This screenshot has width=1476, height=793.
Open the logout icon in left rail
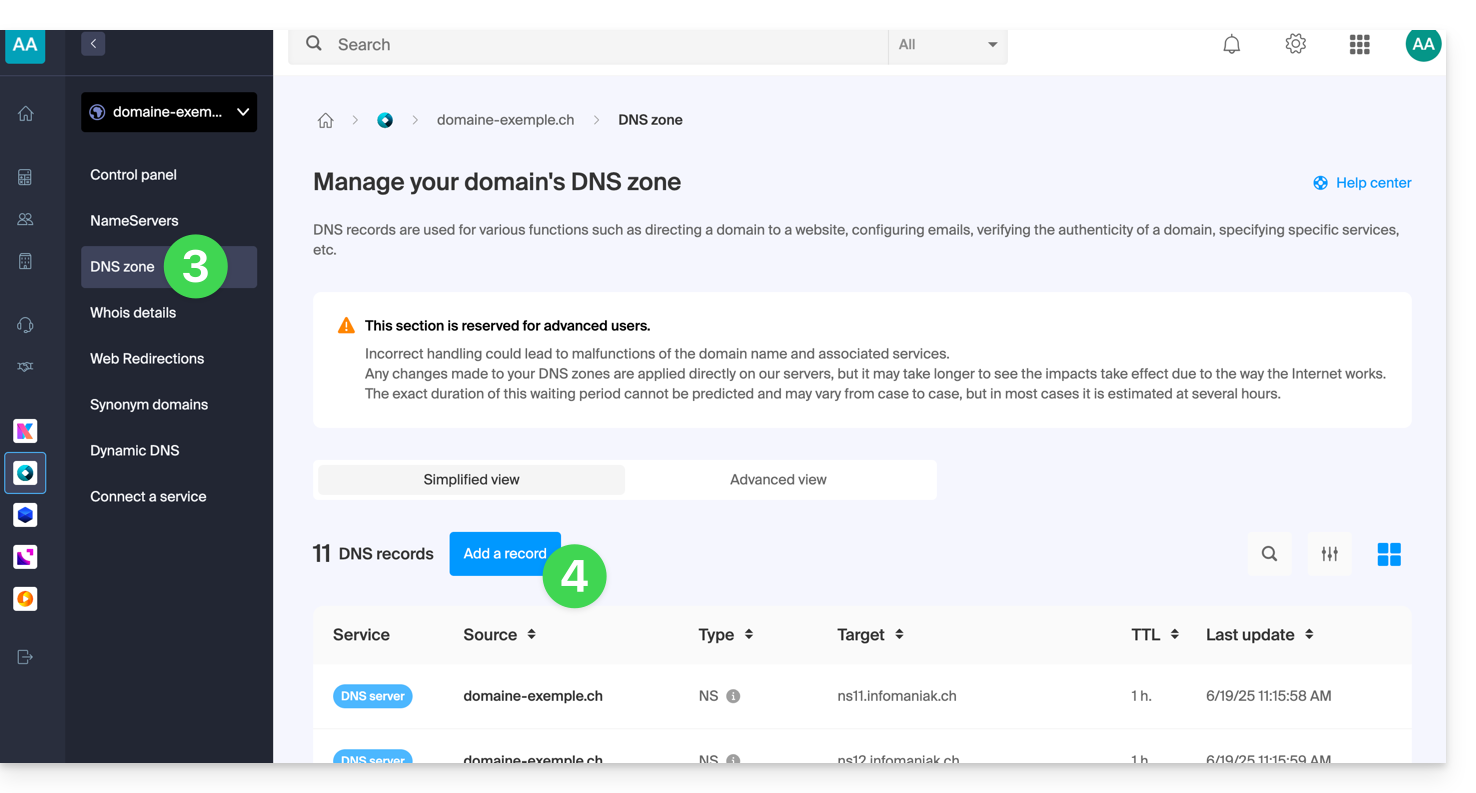click(25, 657)
